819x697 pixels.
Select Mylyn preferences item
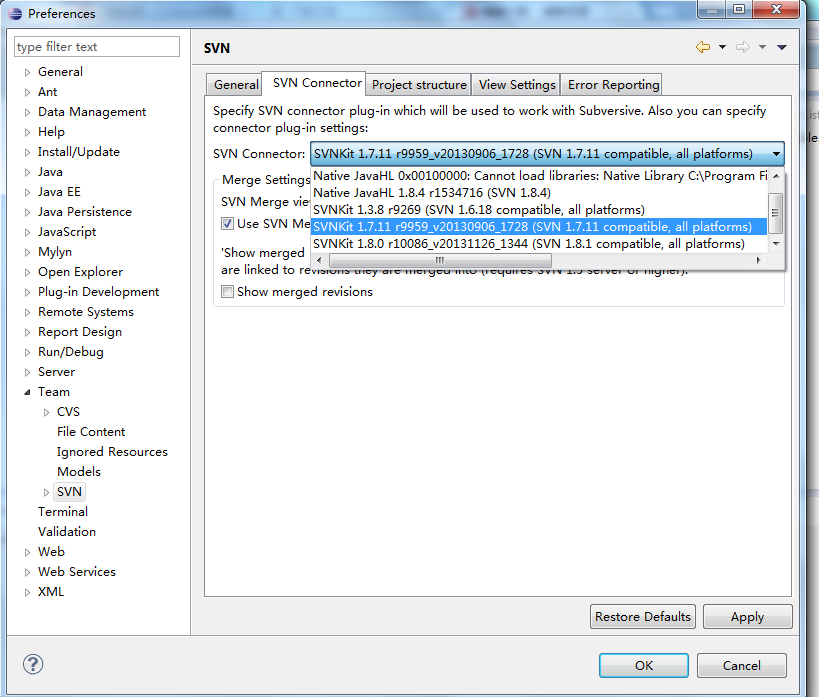point(55,252)
